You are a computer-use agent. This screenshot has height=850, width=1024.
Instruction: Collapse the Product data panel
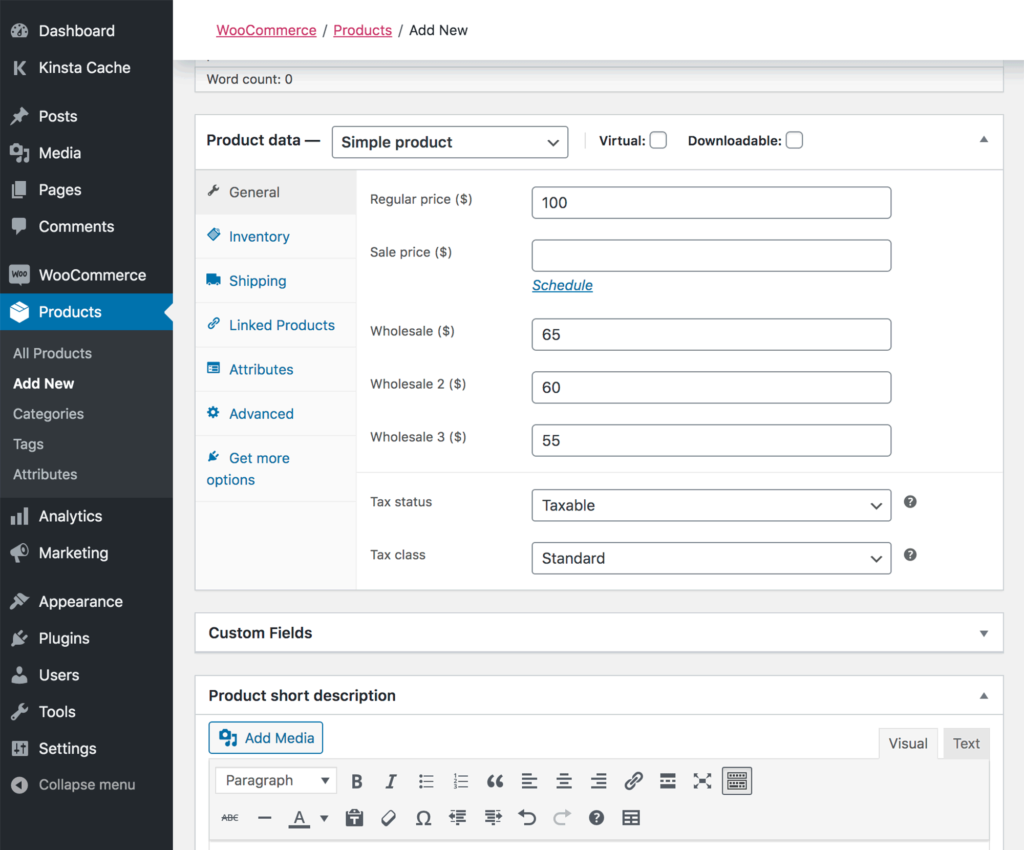[984, 140]
